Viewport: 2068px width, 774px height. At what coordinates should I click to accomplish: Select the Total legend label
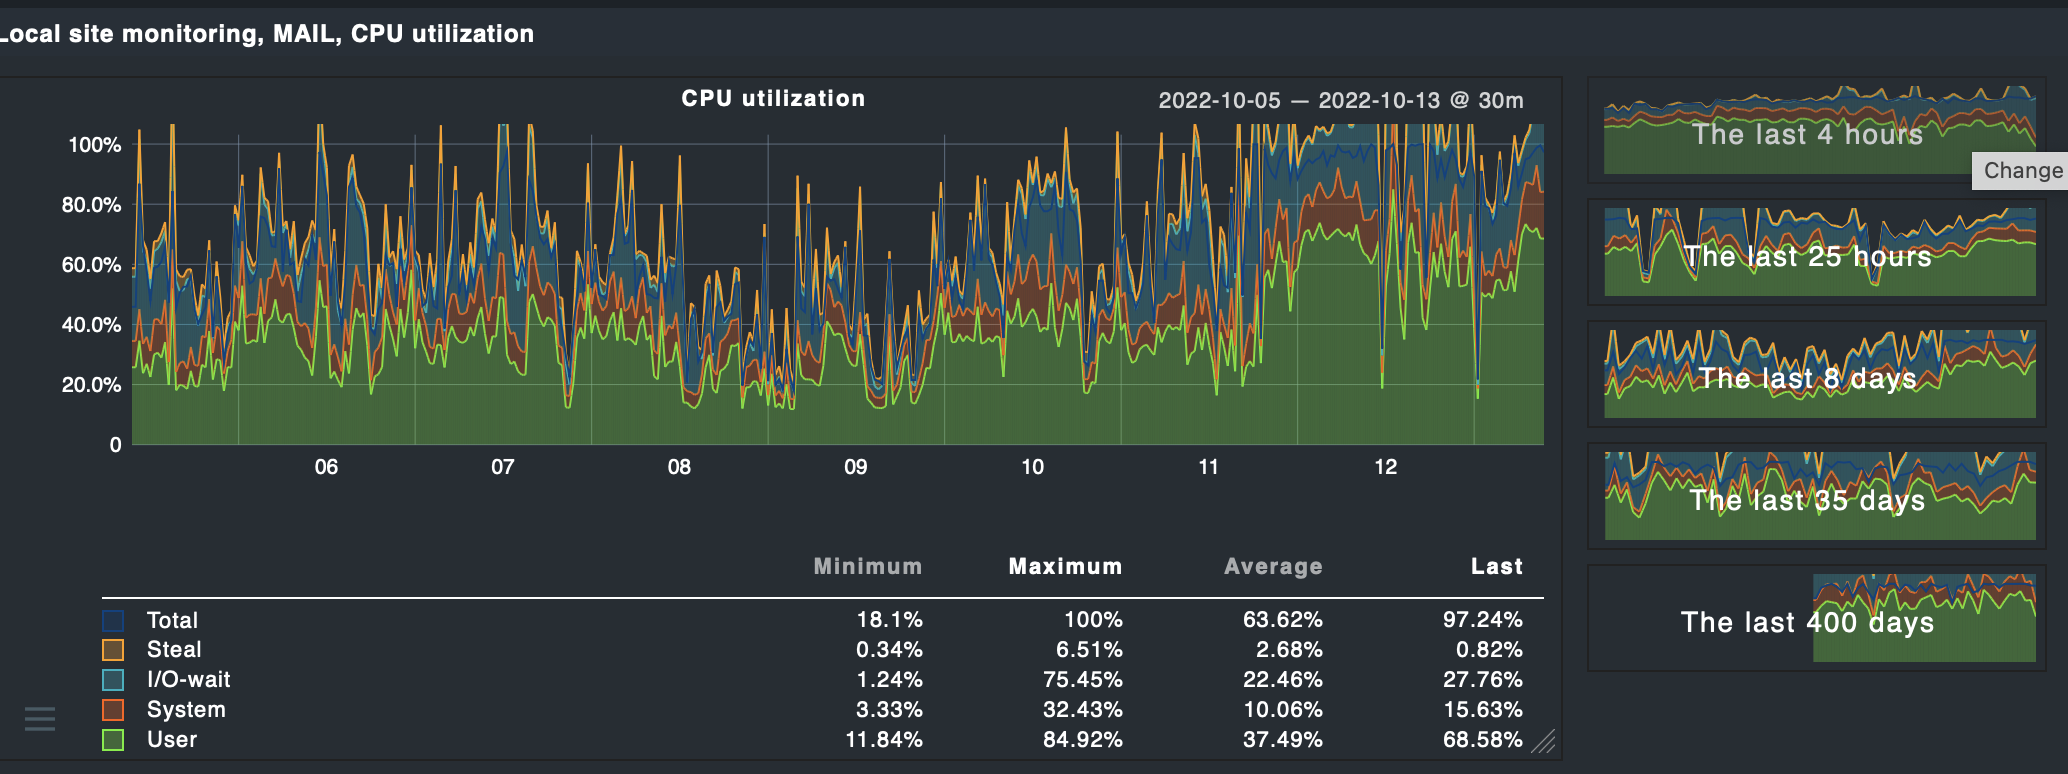click(172, 621)
